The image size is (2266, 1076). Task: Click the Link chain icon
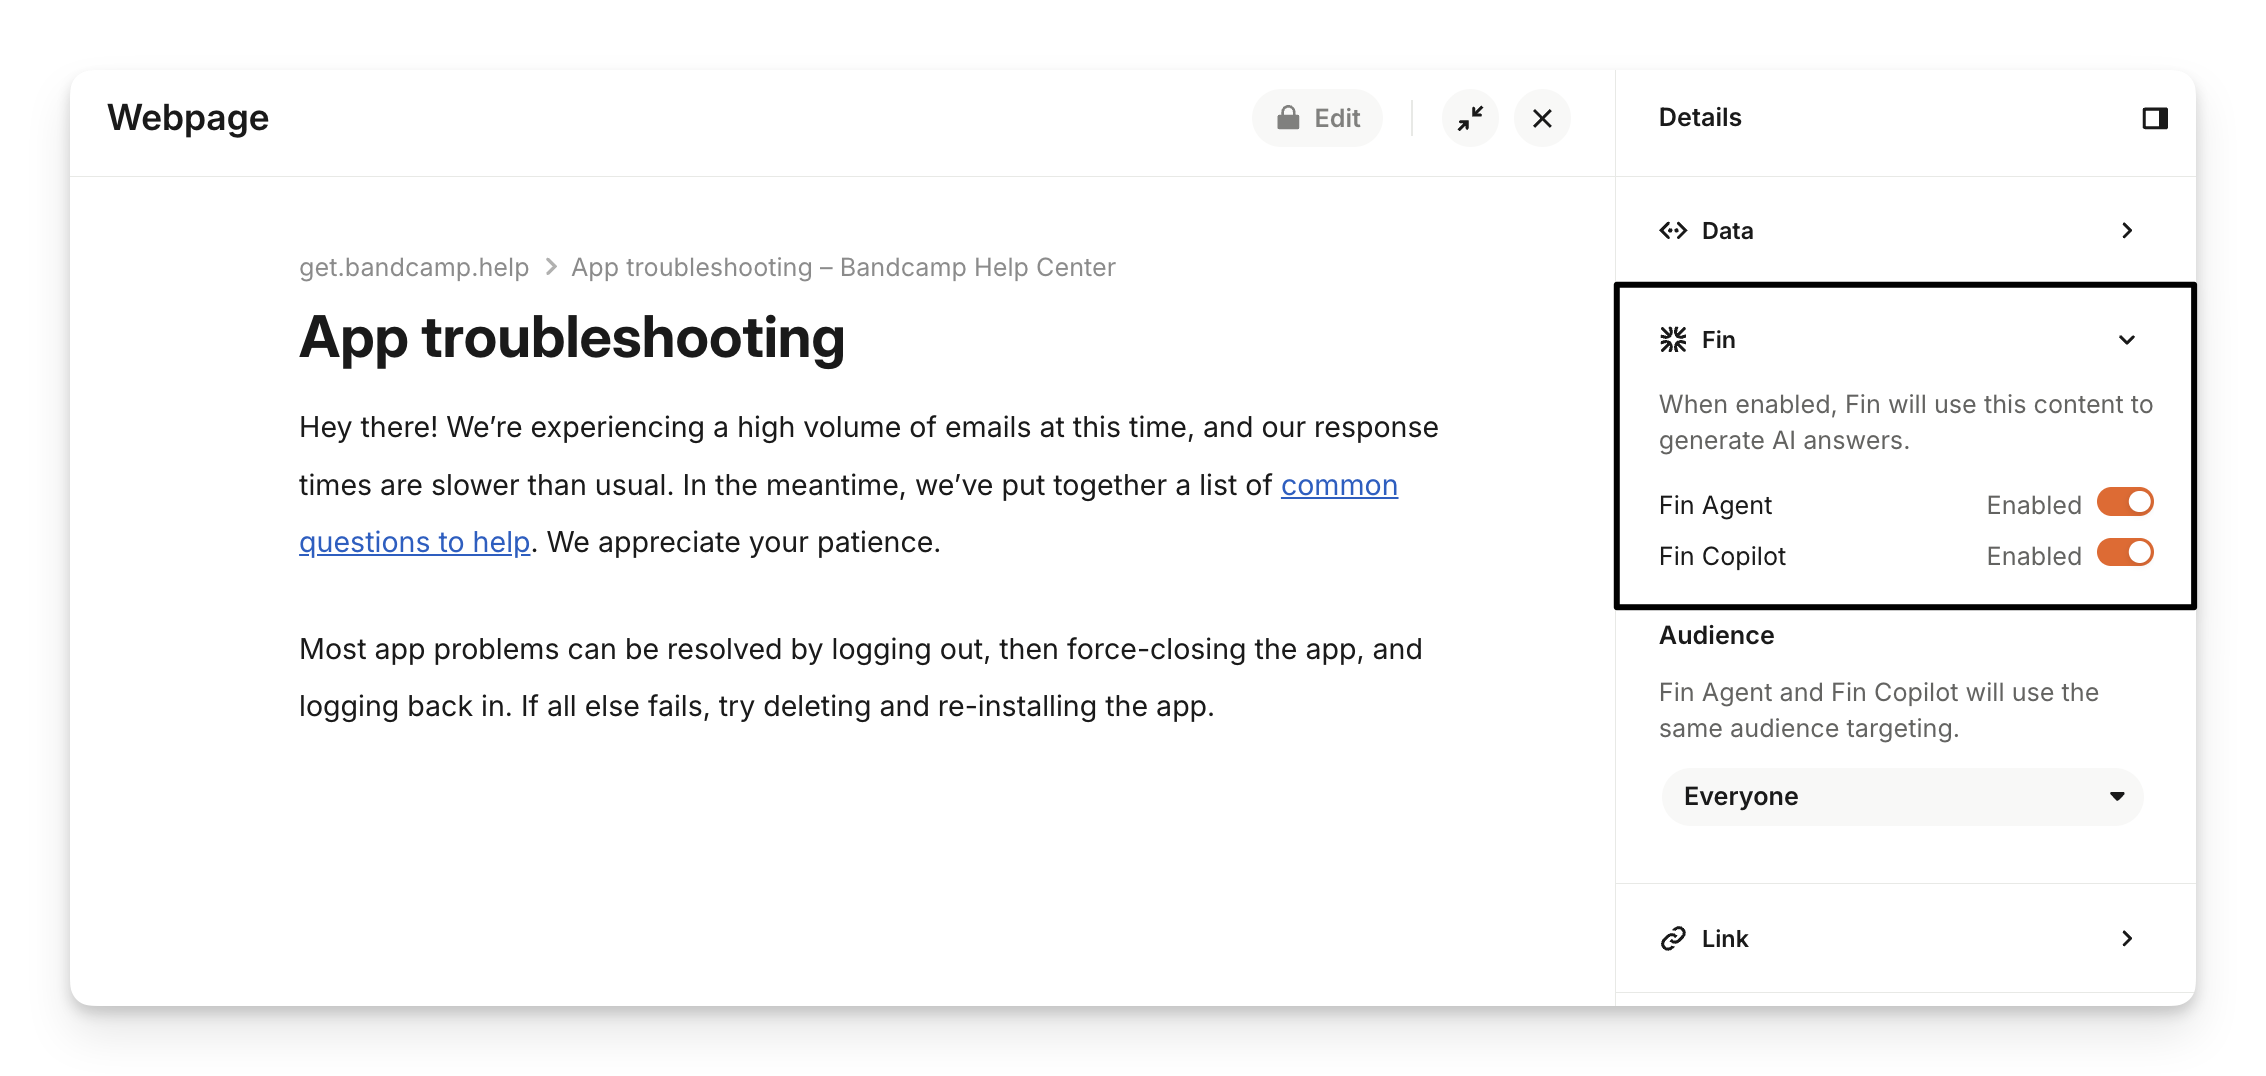point(1673,939)
